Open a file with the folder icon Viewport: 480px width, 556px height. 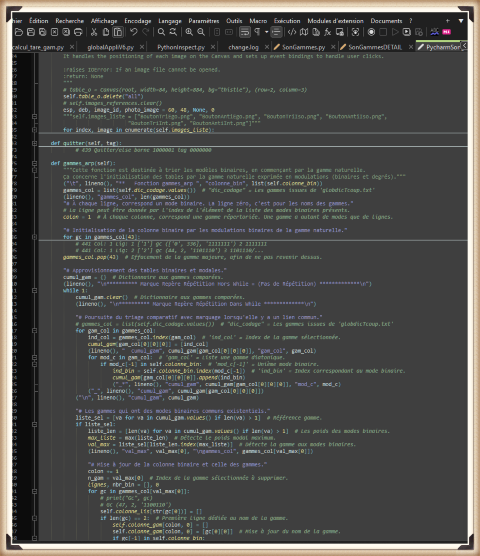point(19,32)
